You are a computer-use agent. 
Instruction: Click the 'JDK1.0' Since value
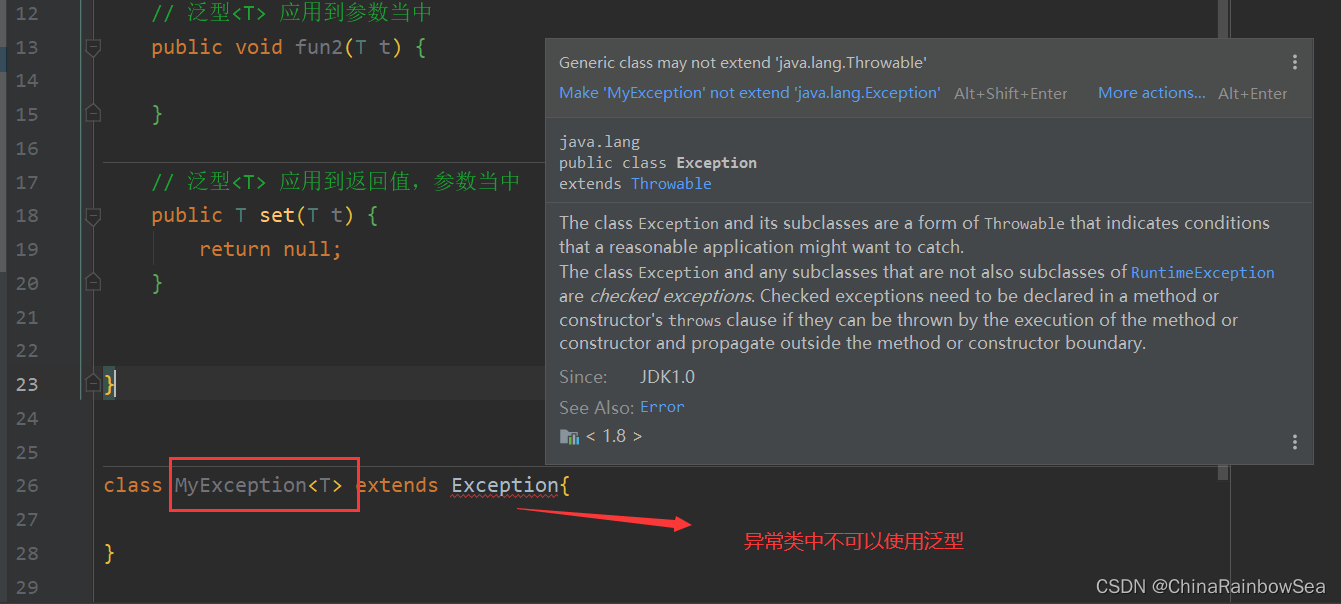[x=667, y=377]
